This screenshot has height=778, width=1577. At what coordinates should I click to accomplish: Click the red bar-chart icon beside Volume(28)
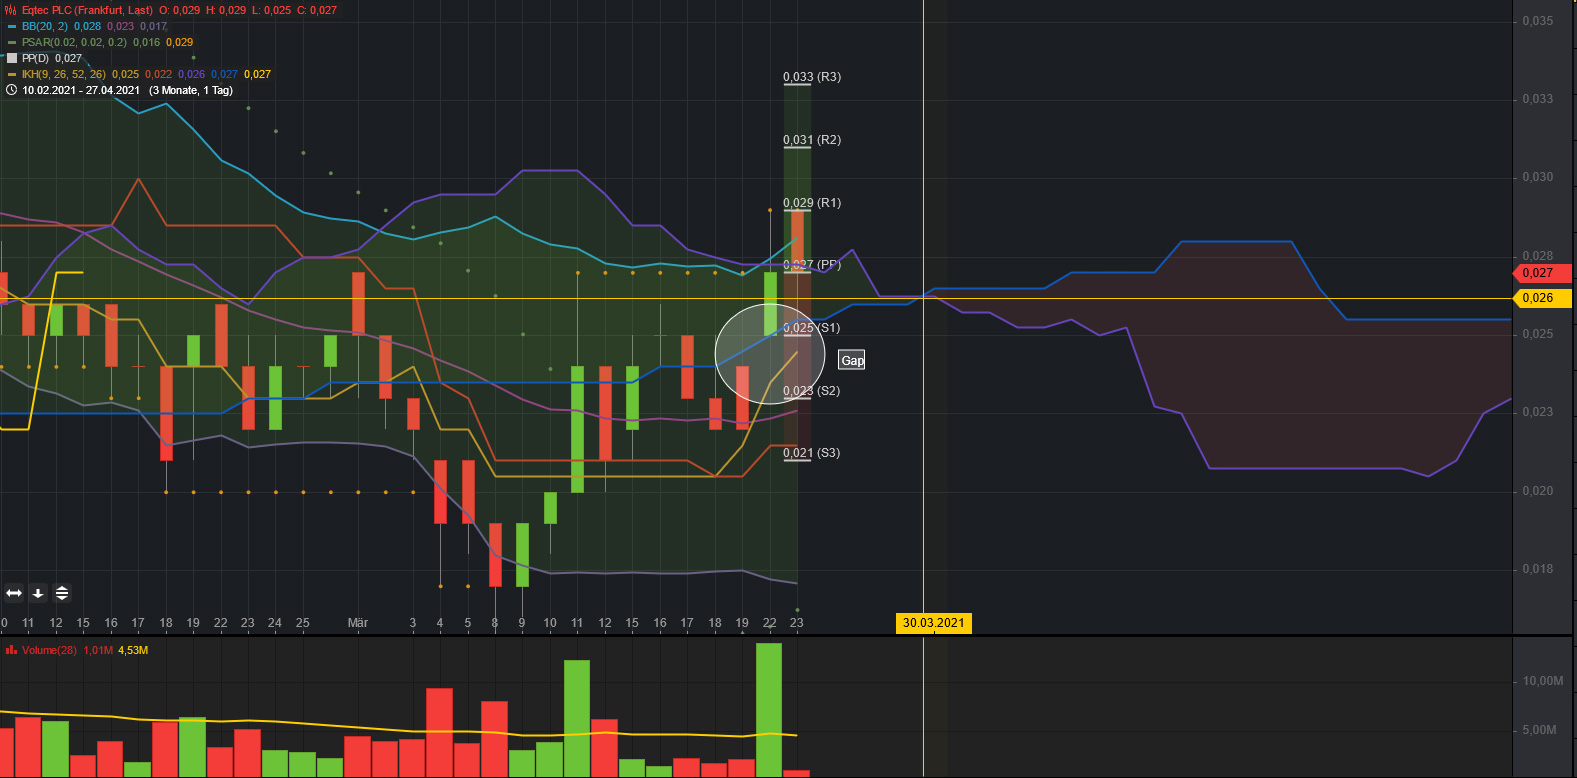[11, 650]
